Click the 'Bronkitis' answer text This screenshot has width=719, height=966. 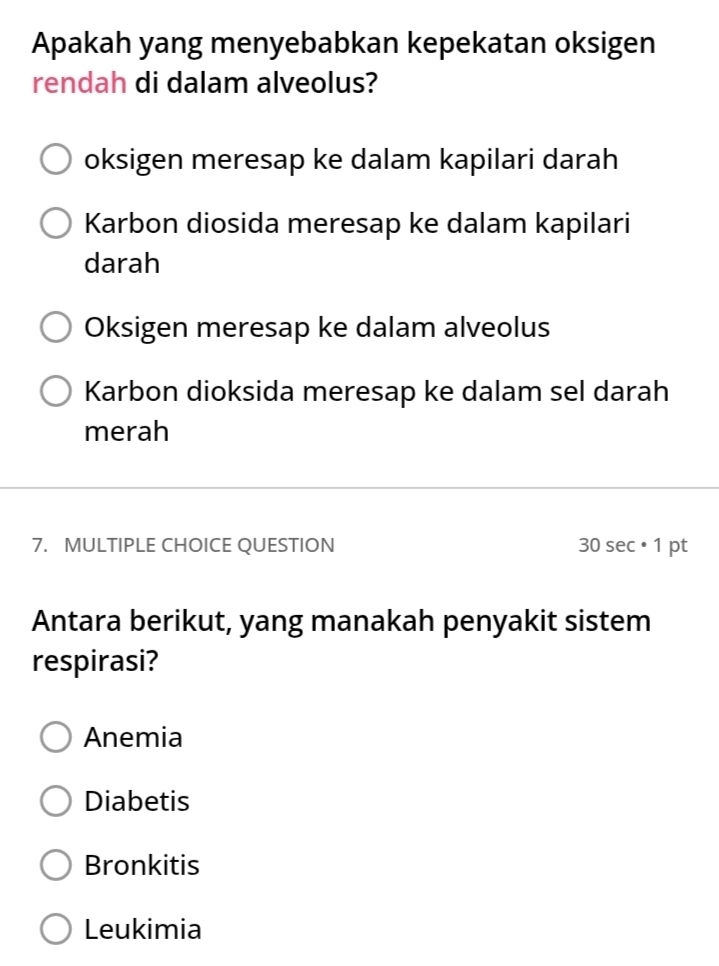coord(142,866)
